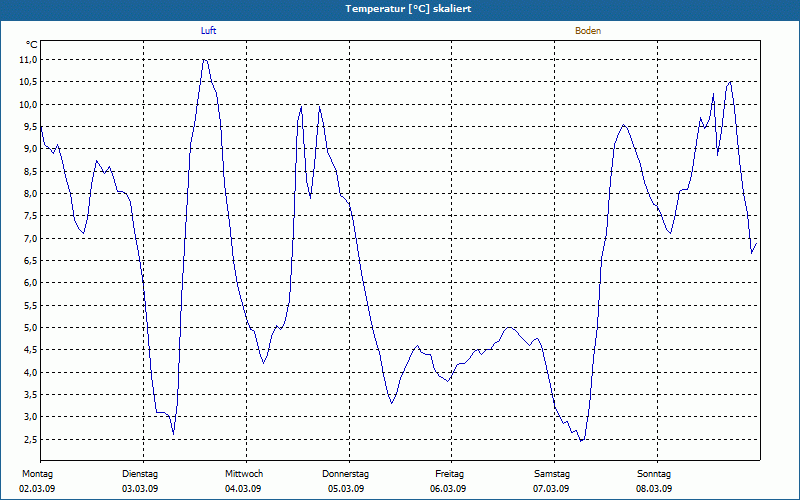
Task: Click the 9,0 y-axis value
Action: [30, 149]
